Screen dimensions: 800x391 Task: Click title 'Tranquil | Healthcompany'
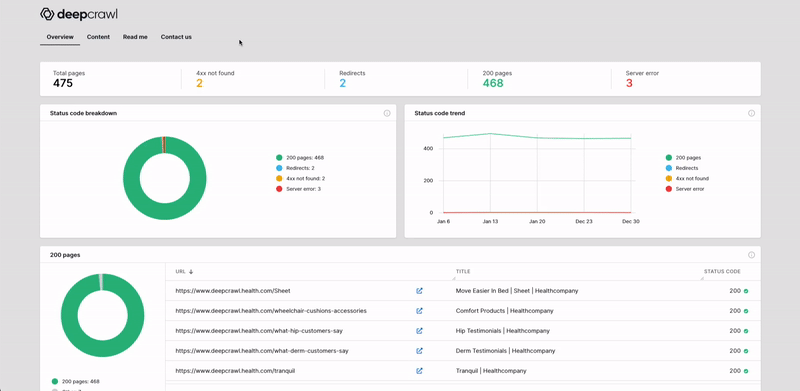491,371
